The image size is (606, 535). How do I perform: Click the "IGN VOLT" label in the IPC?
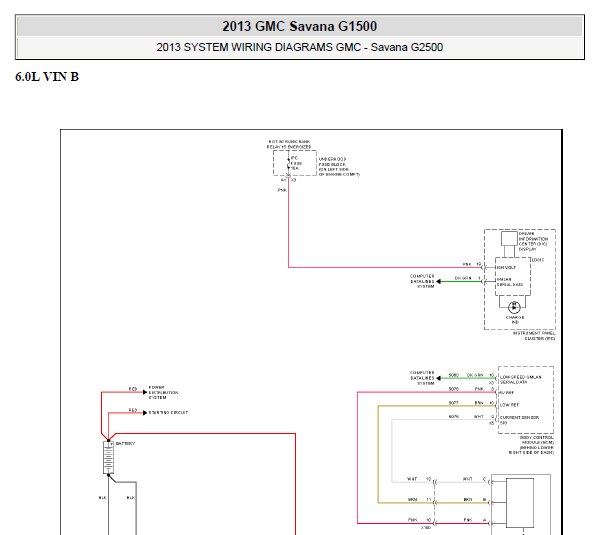[x=506, y=267]
